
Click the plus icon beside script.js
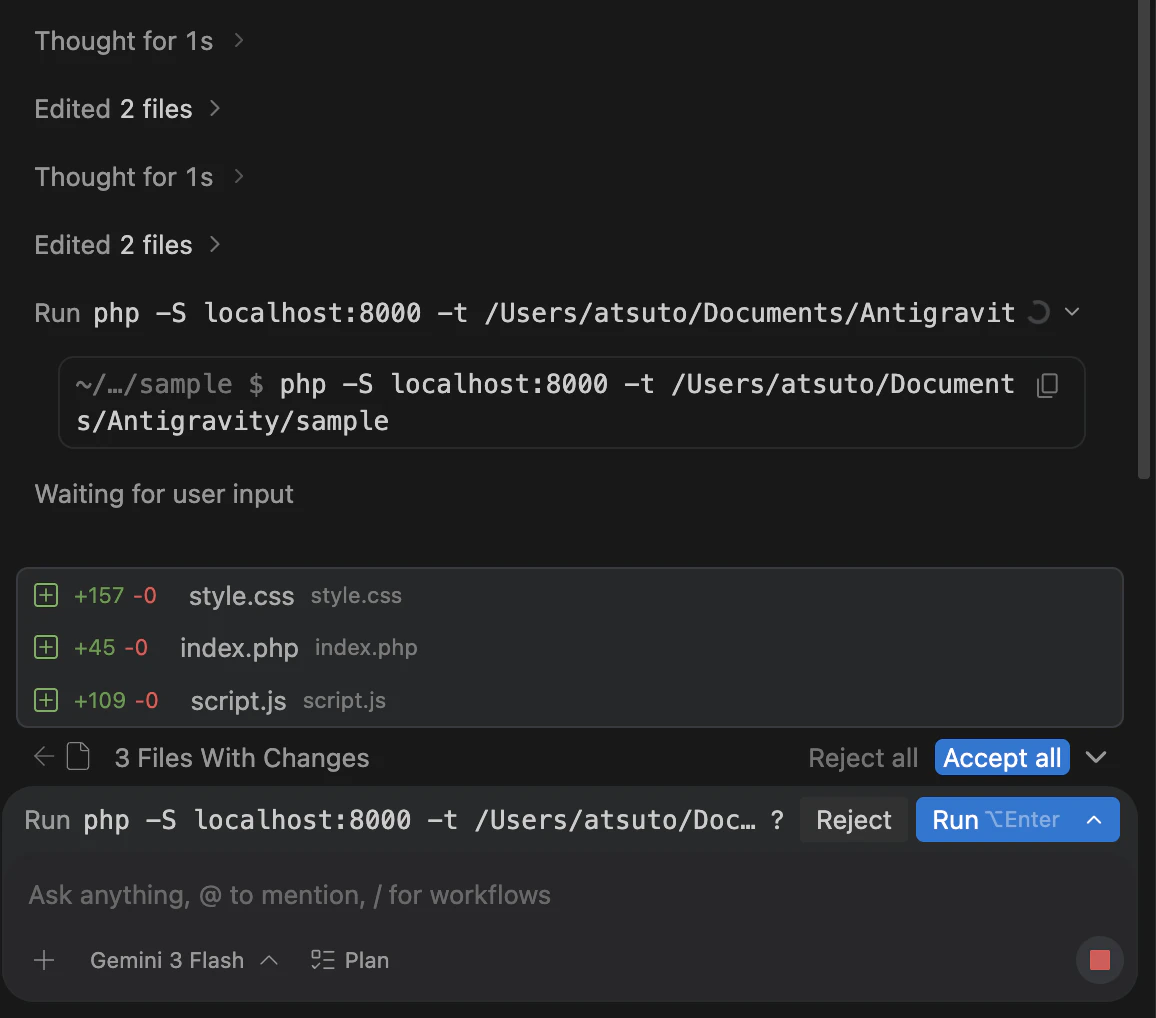click(46, 700)
